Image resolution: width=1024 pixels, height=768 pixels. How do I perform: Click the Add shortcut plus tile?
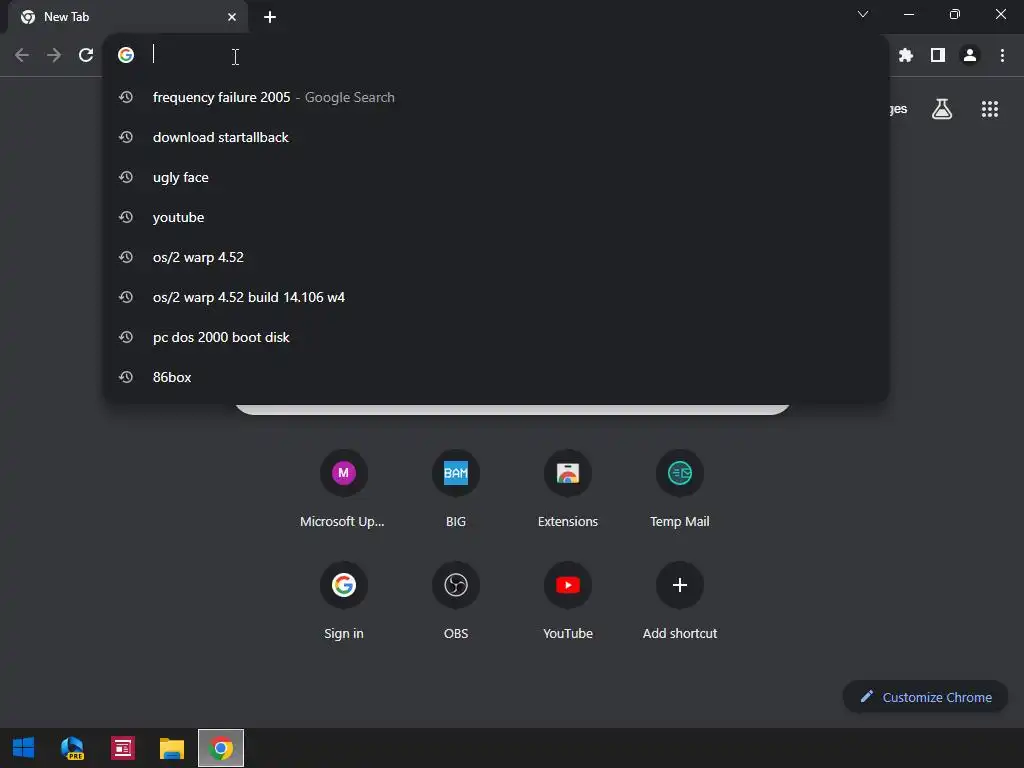(x=680, y=601)
